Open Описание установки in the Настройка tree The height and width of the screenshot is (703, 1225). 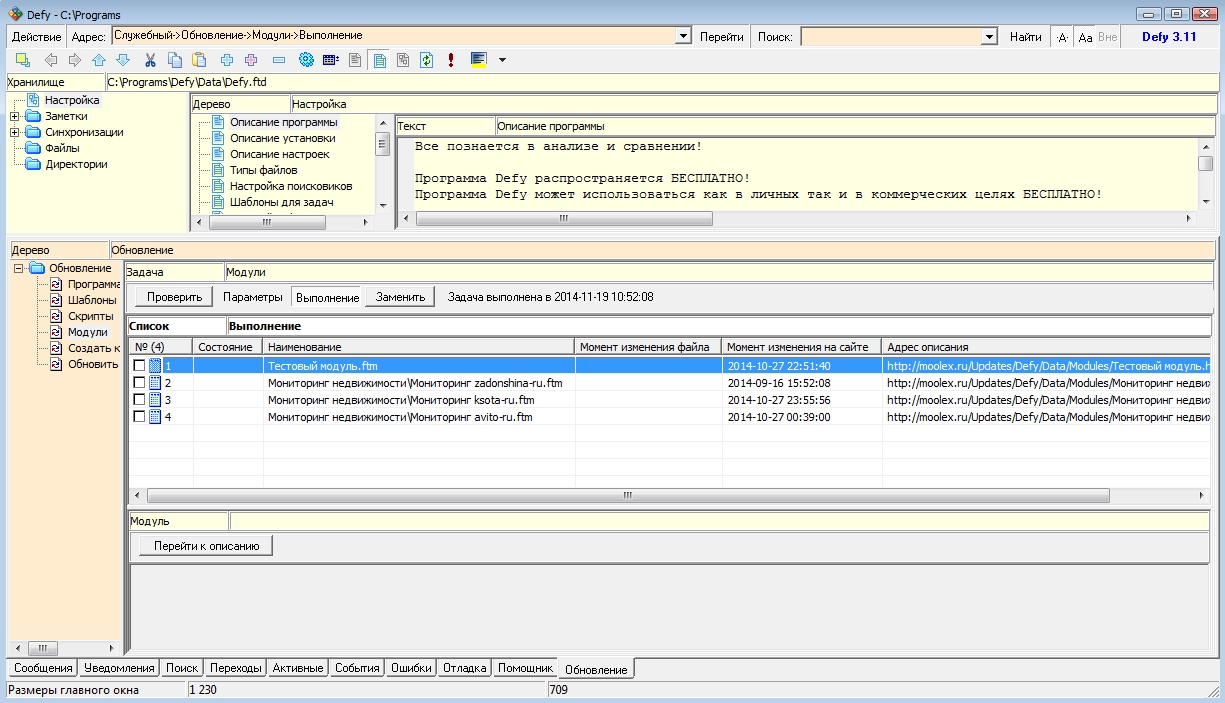click(x=282, y=138)
